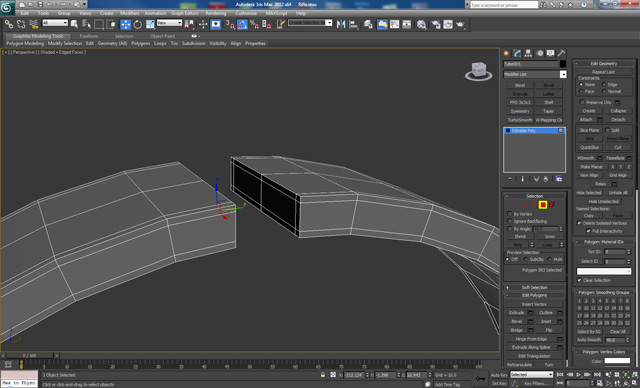640x388 pixels.
Task: Open the Material Editor icon
Action: click(x=421, y=24)
